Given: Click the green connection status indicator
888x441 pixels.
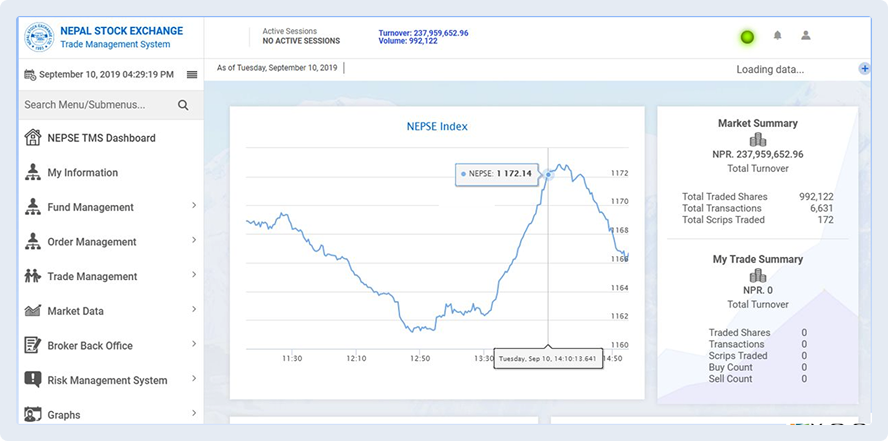Looking at the screenshot, I should click(747, 38).
